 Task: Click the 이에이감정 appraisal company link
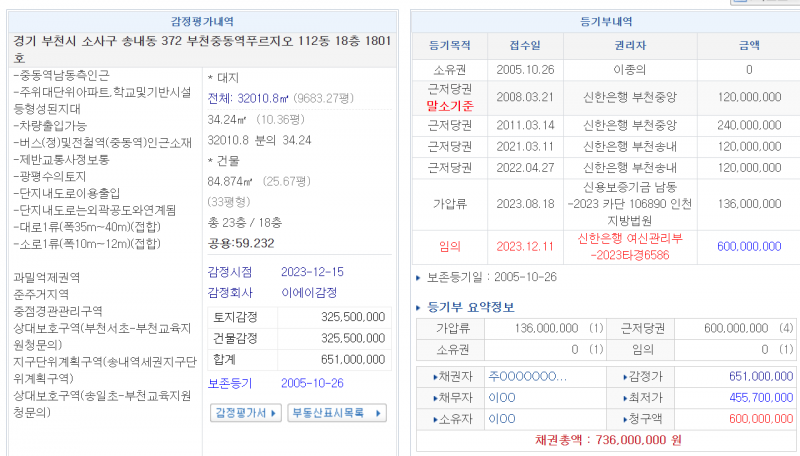[310, 293]
